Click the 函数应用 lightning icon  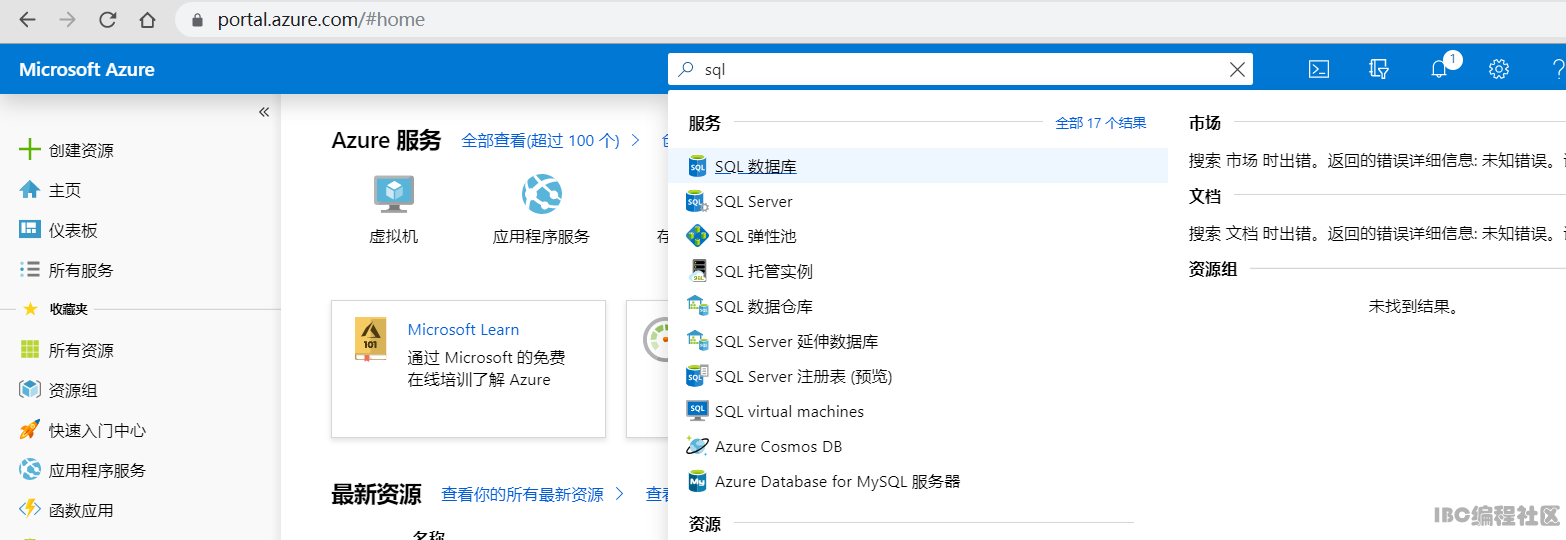(30, 510)
